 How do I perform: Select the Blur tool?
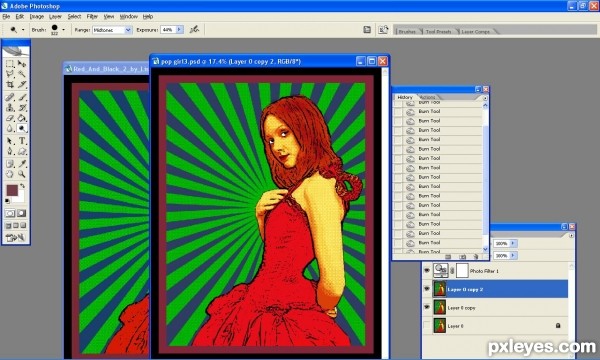click(10, 128)
